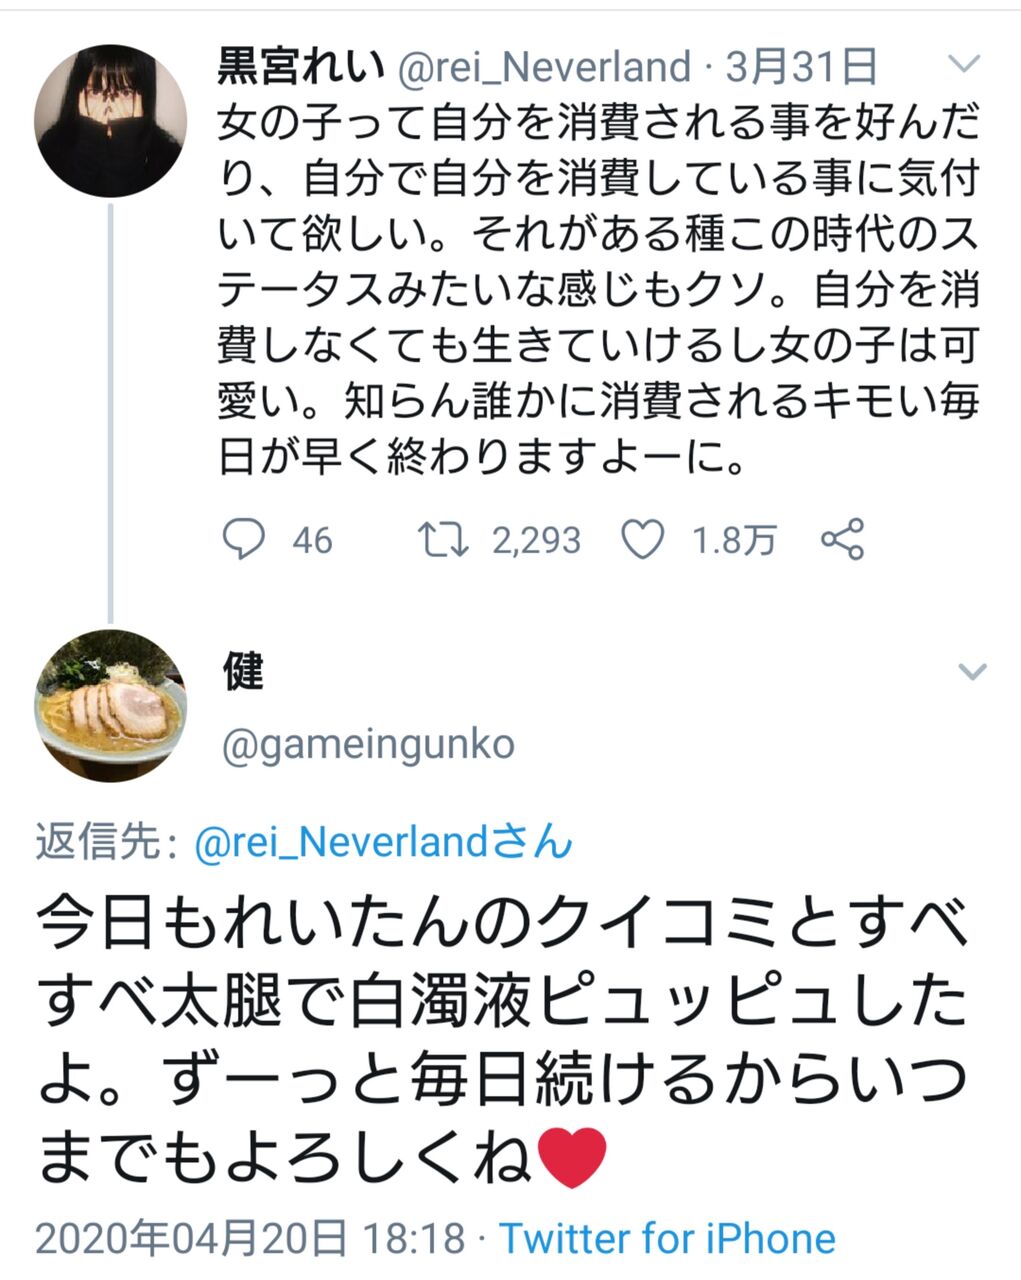Open the first tweet's down-chevron menu
1021x1280 pixels.
(964, 66)
